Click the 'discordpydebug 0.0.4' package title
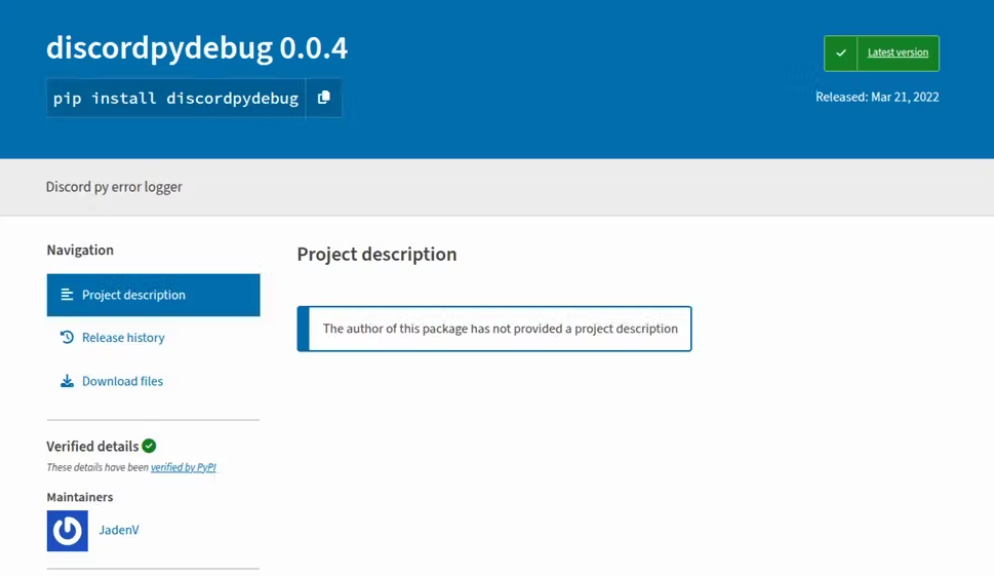The height and width of the screenshot is (587, 994). tap(197, 48)
